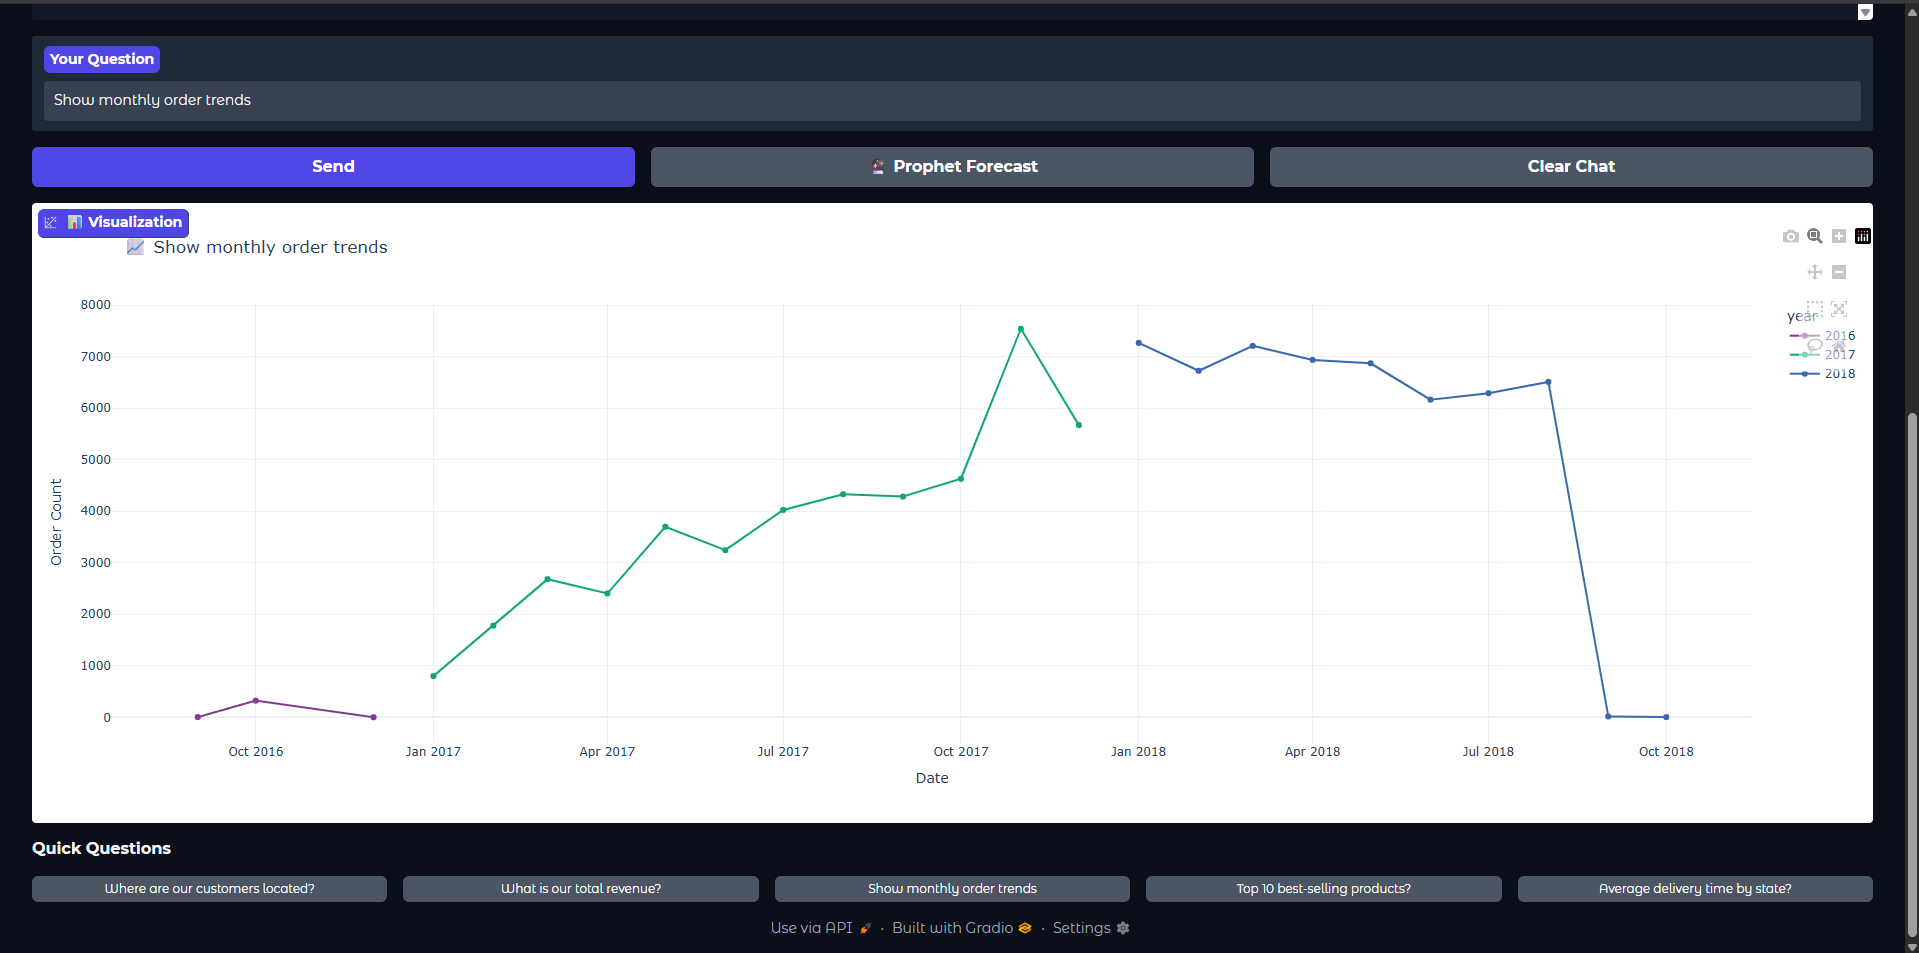This screenshot has height=953, width=1919.
Task: Click the small down-arrow at top right
Action: click(1865, 12)
